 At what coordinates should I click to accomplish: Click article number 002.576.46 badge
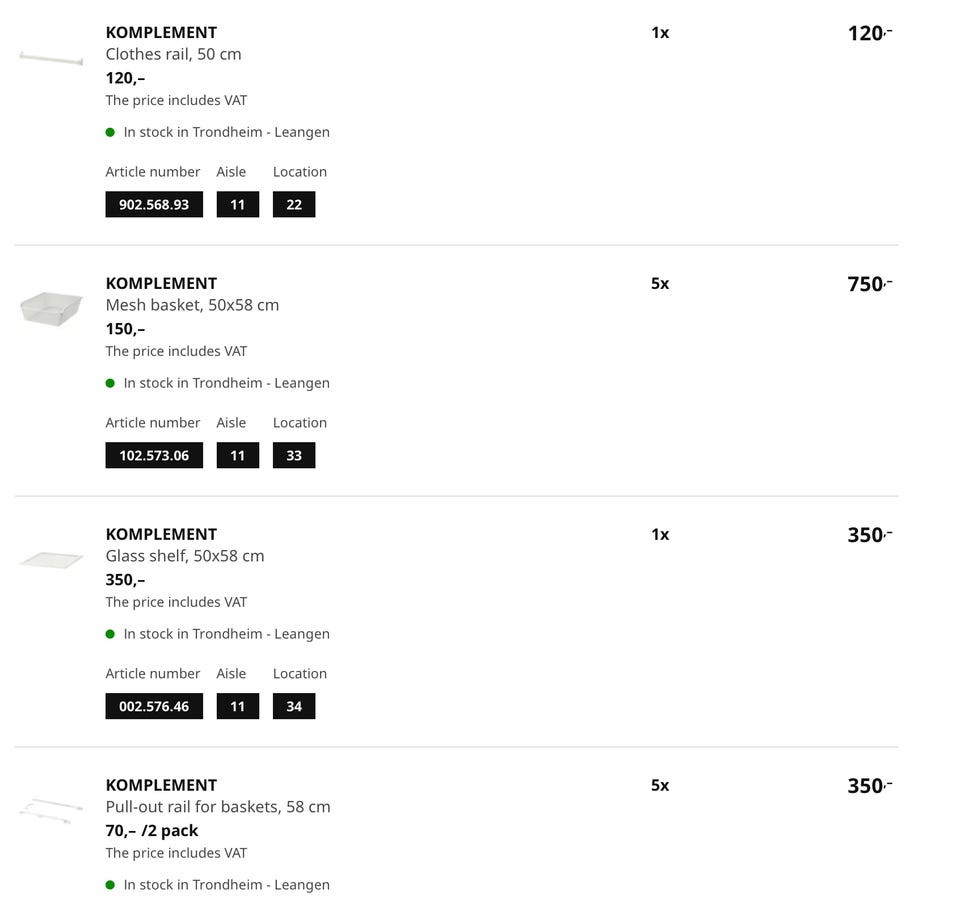[x=154, y=707]
